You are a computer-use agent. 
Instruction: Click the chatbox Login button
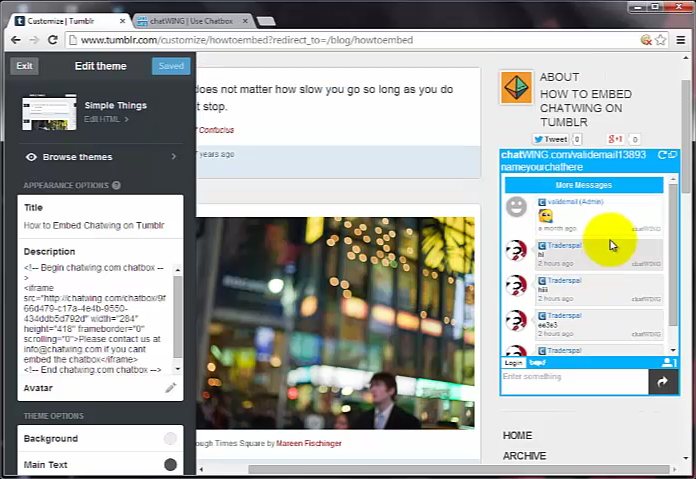(514, 363)
